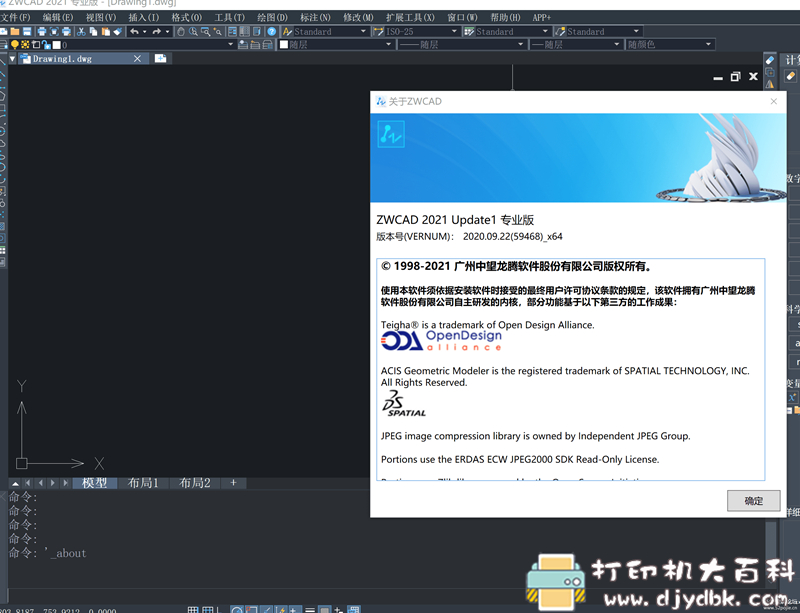Image resolution: width=800 pixels, height=613 pixels.
Task: Toggle Grid display in status bar
Action: [207, 610]
